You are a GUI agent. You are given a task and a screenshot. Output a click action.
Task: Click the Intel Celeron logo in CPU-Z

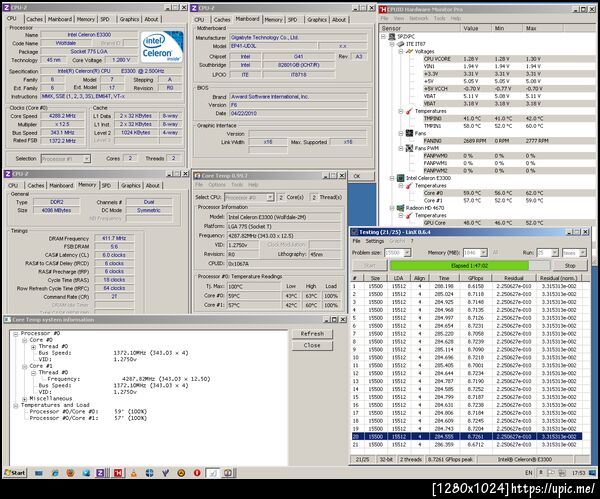click(x=162, y=47)
